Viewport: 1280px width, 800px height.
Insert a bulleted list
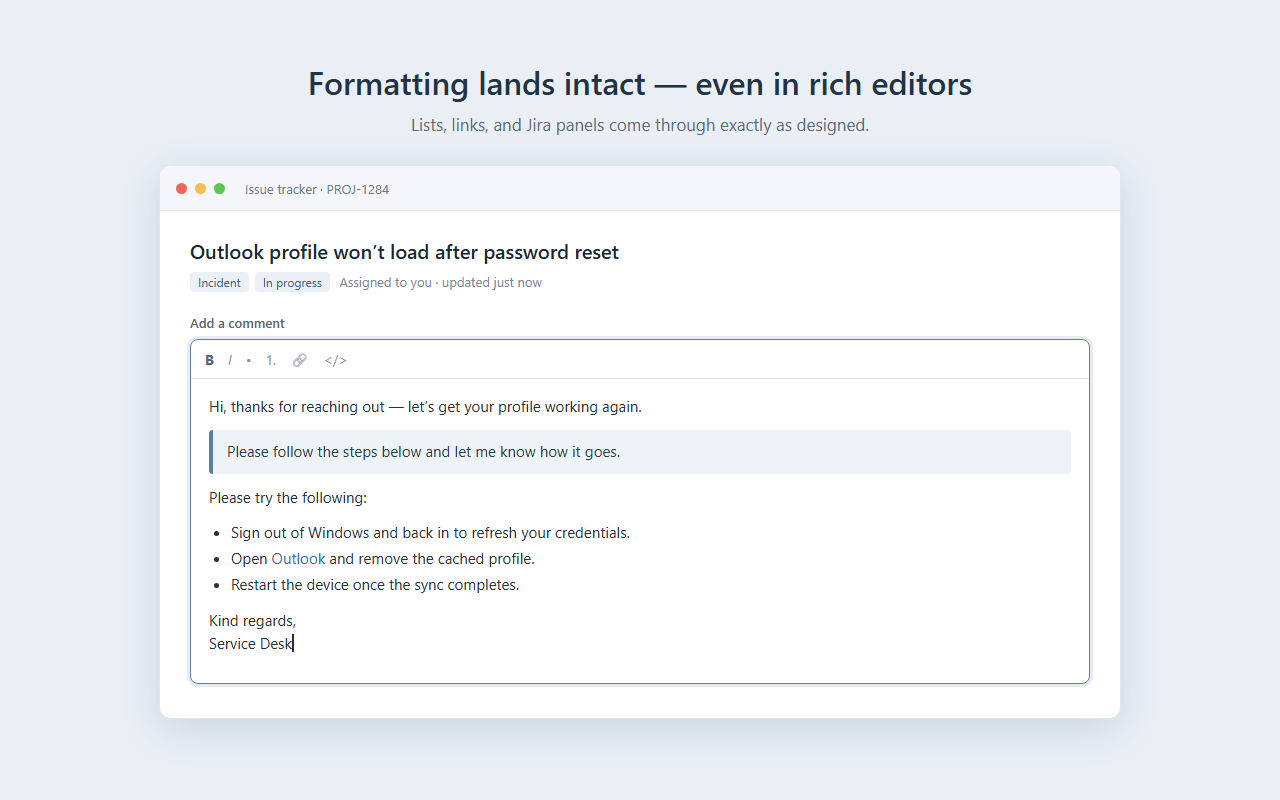249,360
